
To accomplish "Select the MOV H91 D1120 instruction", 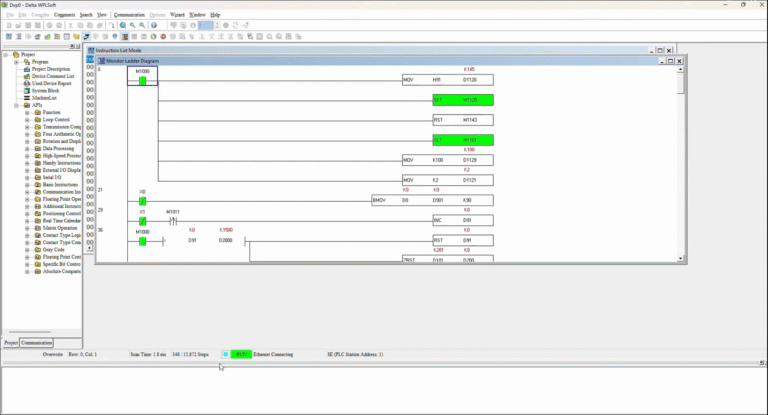I will 448,80.
